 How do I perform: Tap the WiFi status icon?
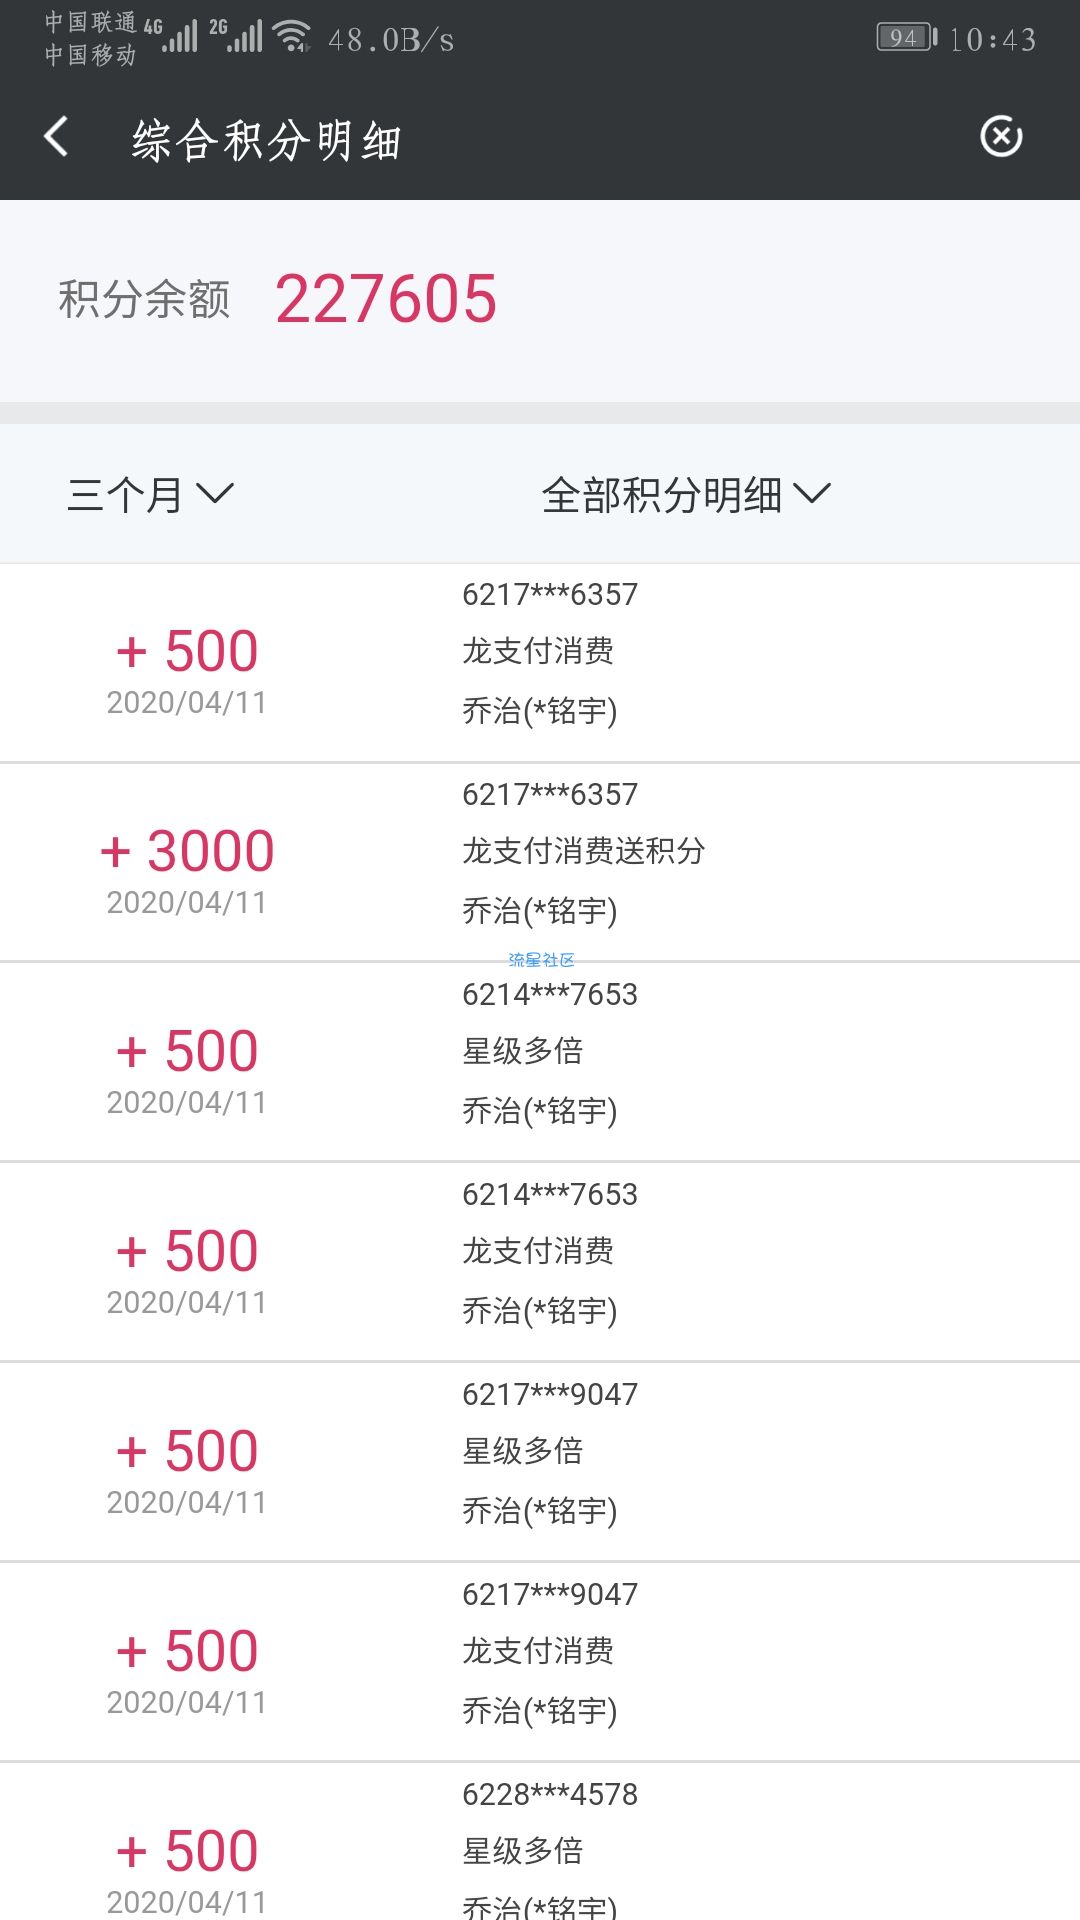(292, 36)
